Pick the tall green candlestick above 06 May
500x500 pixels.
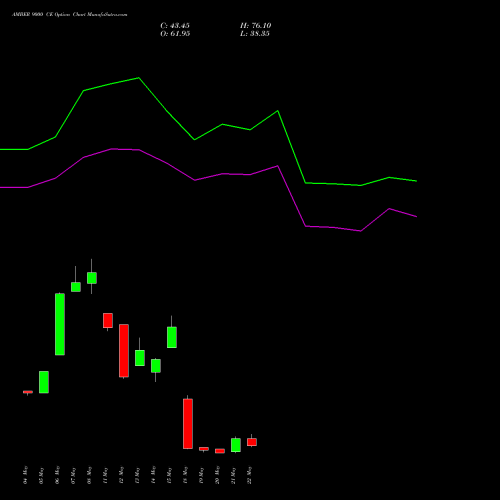(60, 324)
